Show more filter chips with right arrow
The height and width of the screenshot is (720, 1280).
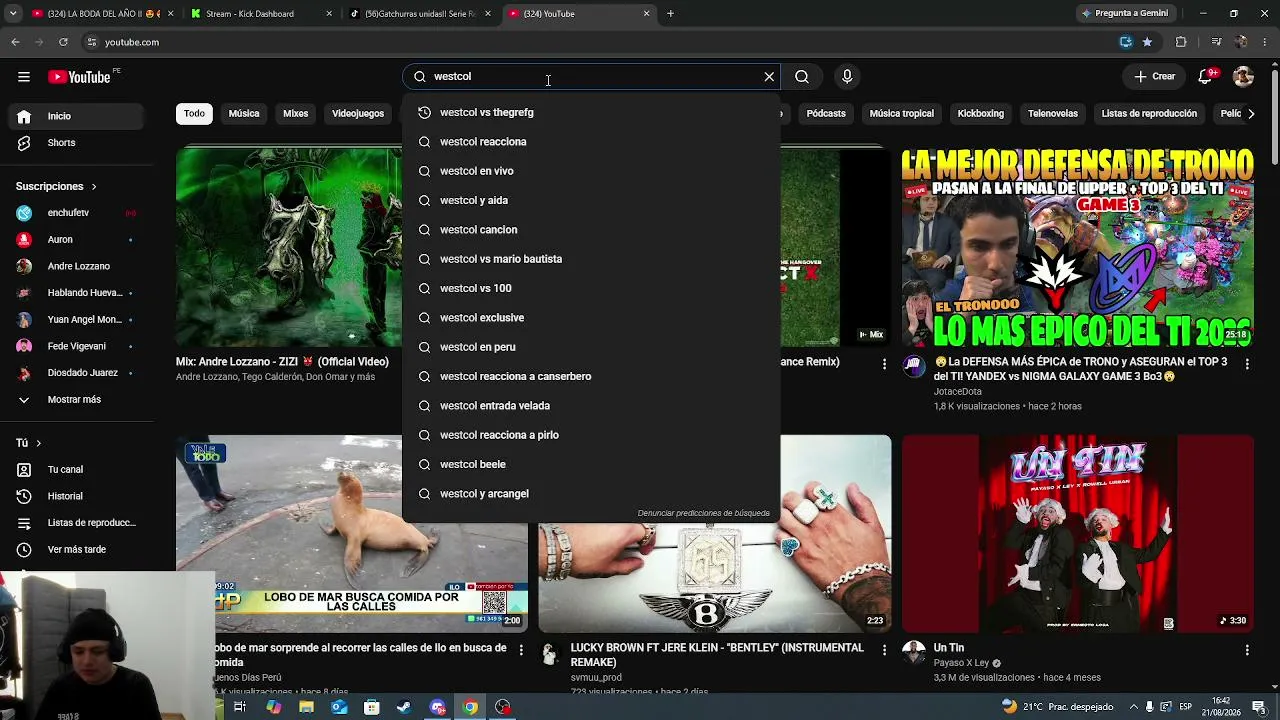[x=1250, y=114]
